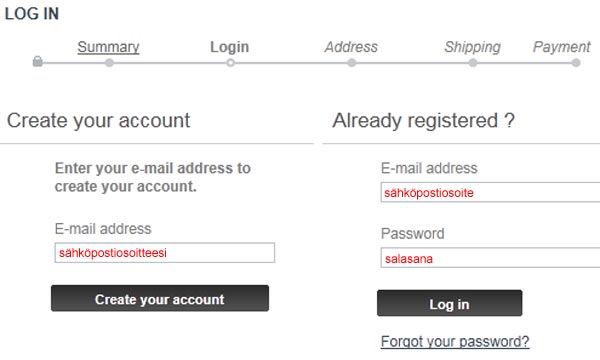Select the Payment step label
This screenshot has width=600, height=360.
[562, 47]
